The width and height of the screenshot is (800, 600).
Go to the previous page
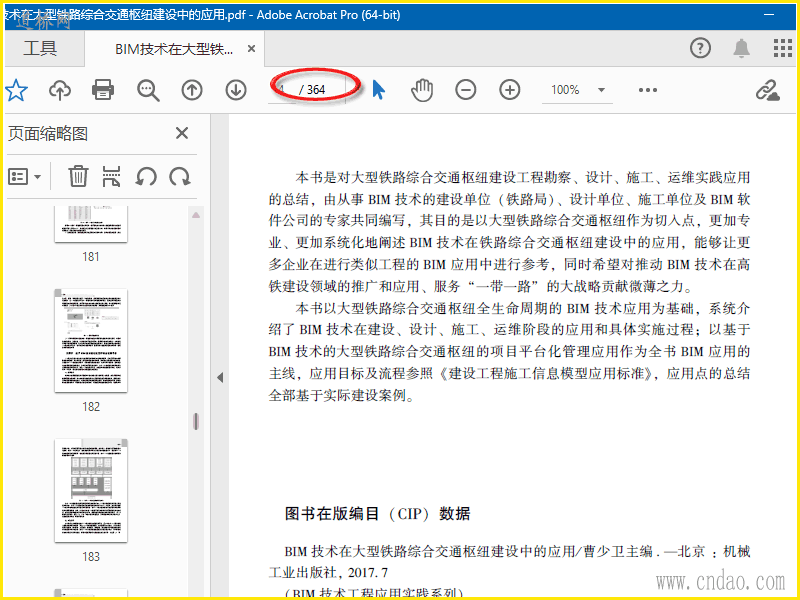point(192,90)
